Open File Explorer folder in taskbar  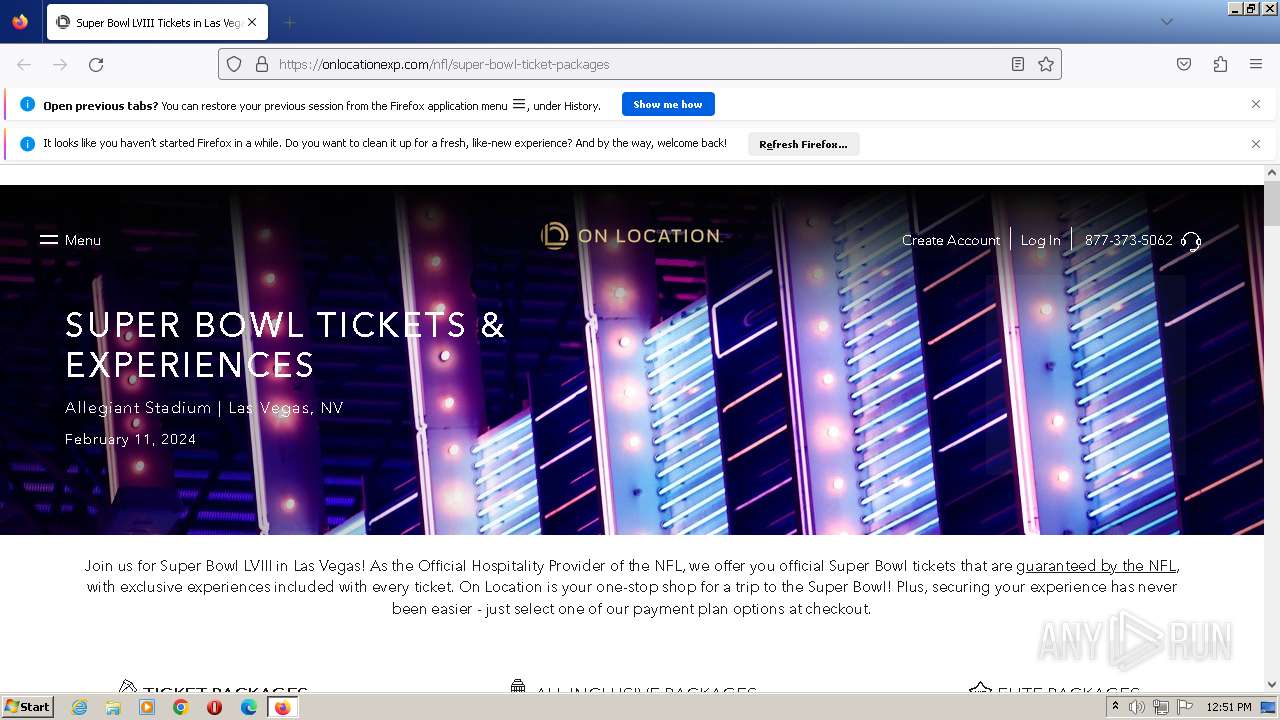pyautogui.click(x=113, y=707)
